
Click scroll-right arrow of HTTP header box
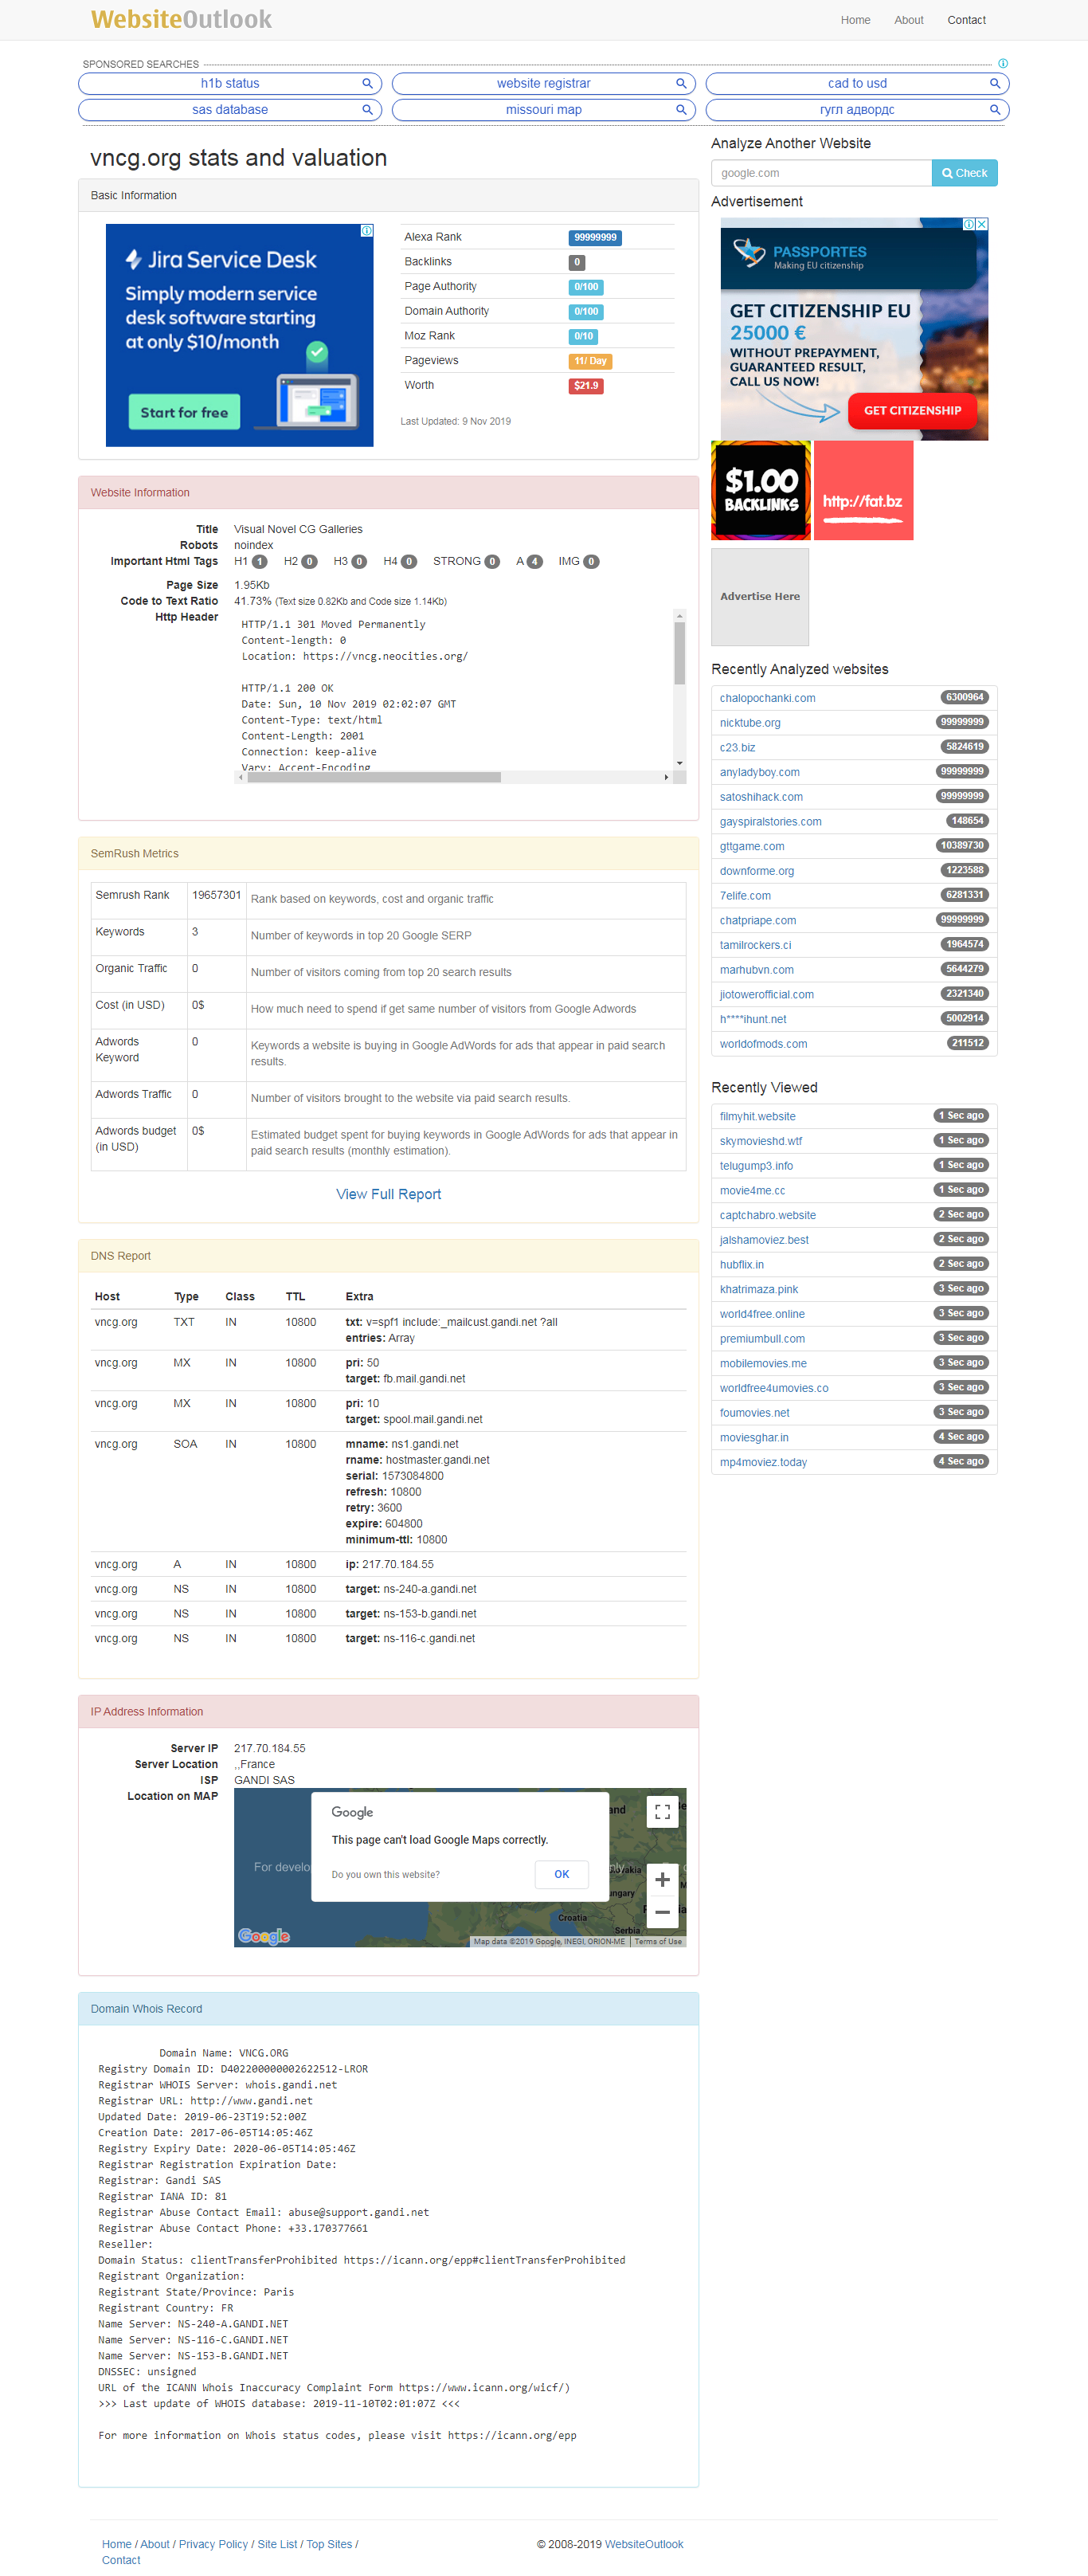tap(666, 777)
